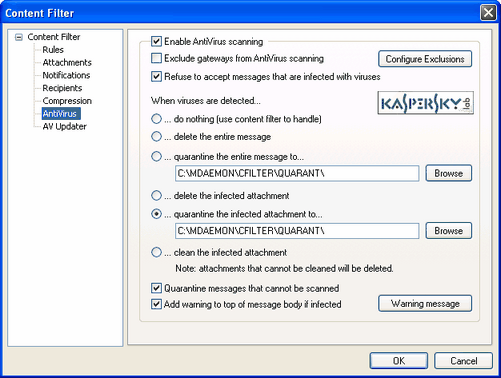Select Recipients in the tree
501x378 pixels.
[62, 88]
